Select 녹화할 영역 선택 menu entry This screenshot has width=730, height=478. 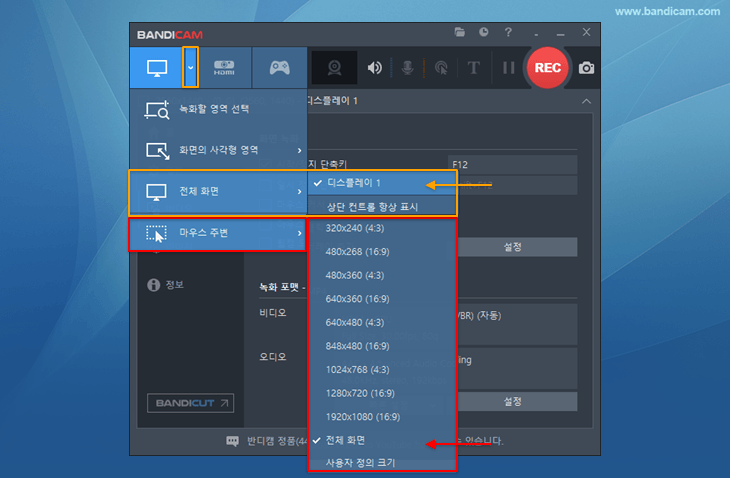coord(218,109)
